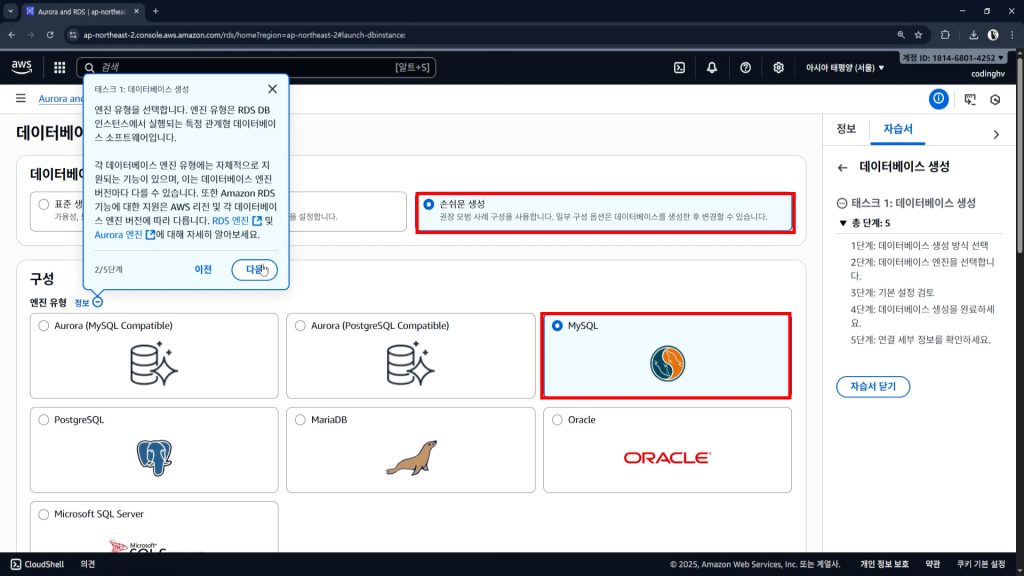Viewport: 1024px width, 576px height.
Task: Select the MySQL engine radio button
Action: [x=557, y=325]
